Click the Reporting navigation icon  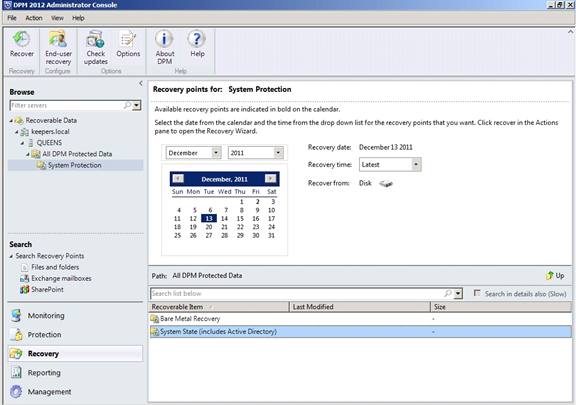coord(16,372)
